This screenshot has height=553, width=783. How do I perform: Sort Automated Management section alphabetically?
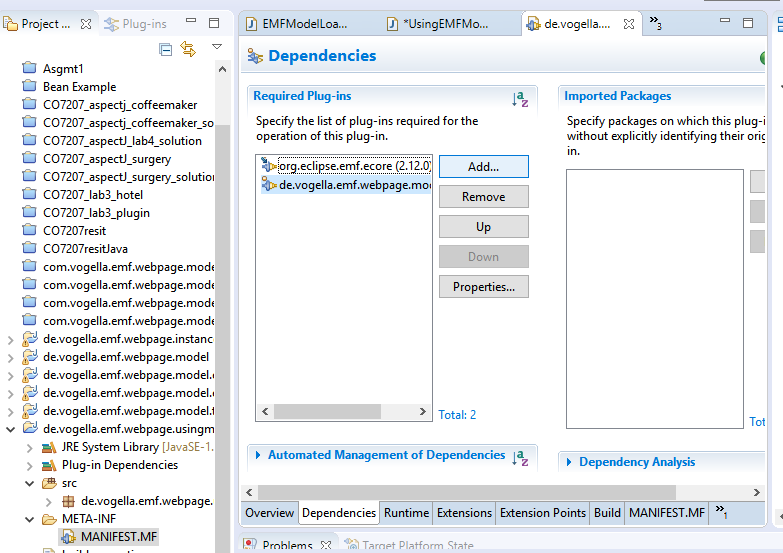(x=520, y=458)
